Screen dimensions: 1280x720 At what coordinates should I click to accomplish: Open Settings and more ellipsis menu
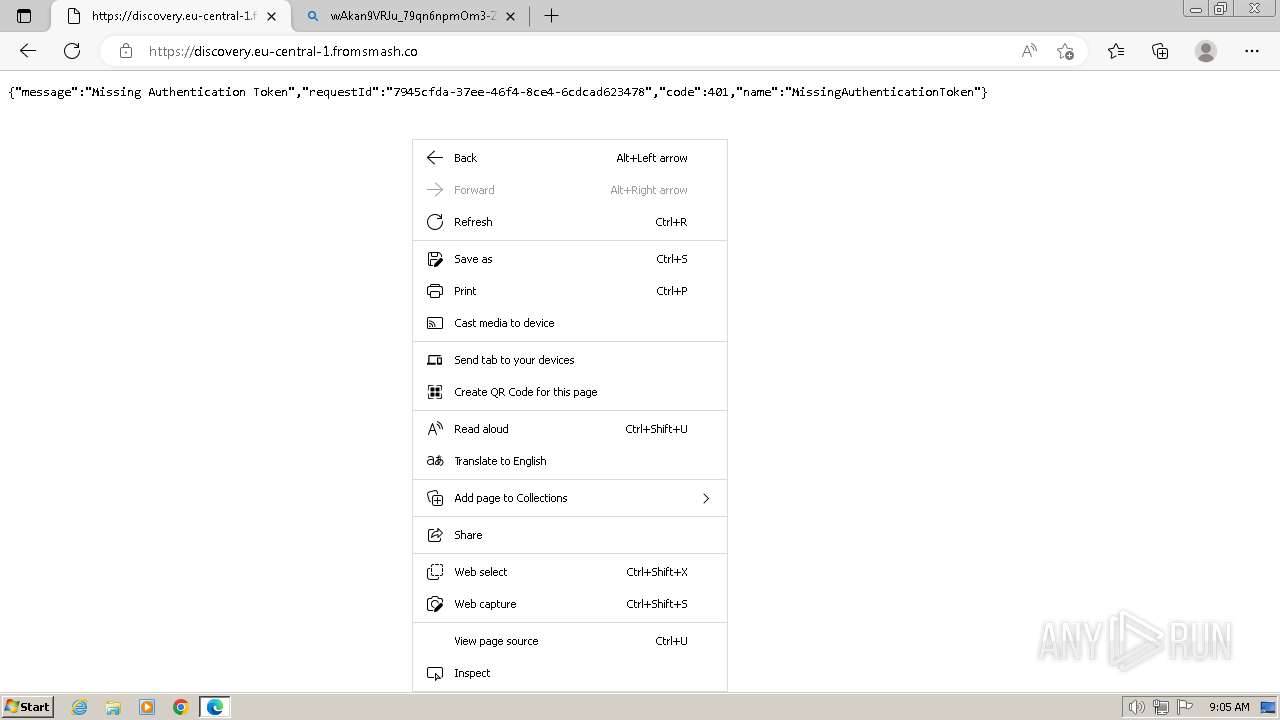pos(1252,51)
